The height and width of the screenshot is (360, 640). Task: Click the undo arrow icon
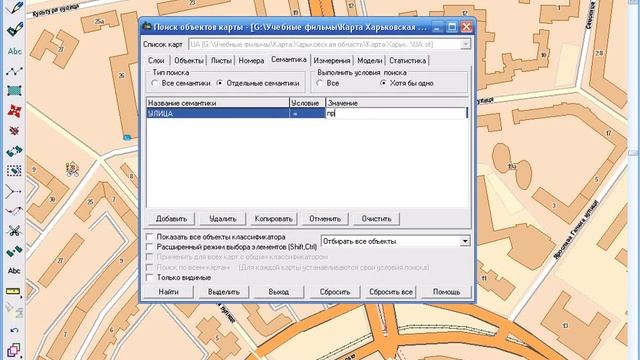click(x=14, y=330)
